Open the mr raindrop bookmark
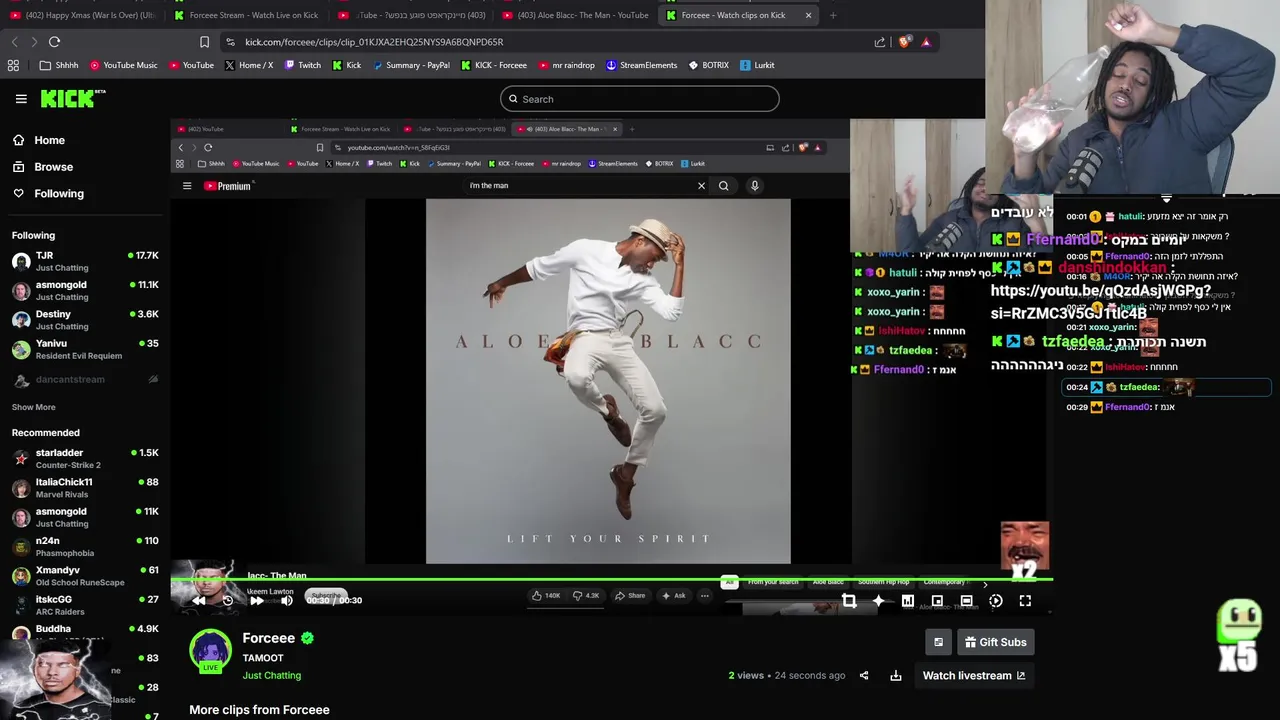Image resolution: width=1280 pixels, height=720 pixels. click(566, 65)
